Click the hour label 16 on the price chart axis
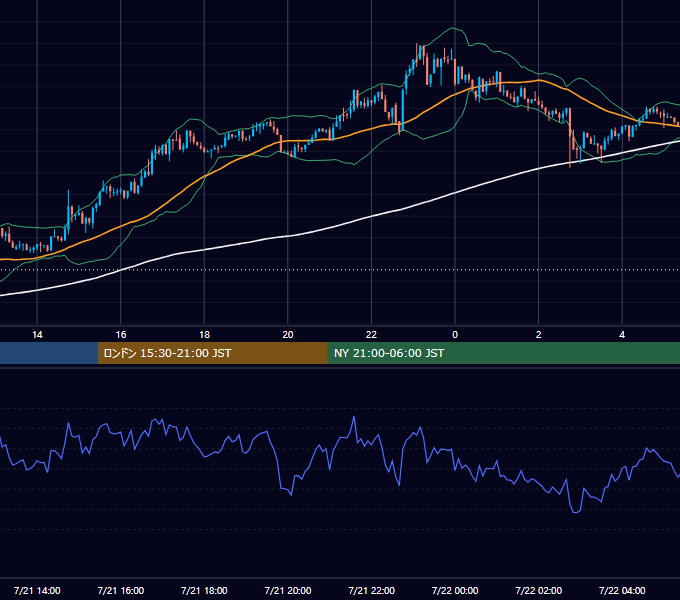 pyautogui.click(x=121, y=335)
